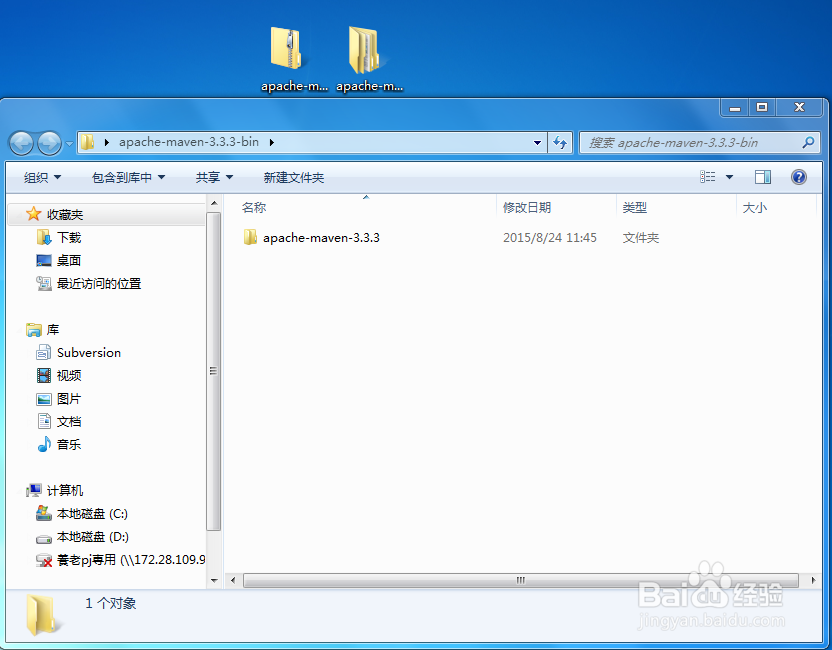Open the 音乐 library
The width and height of the screenshot is (832, 650).
[x=69, y=444]
